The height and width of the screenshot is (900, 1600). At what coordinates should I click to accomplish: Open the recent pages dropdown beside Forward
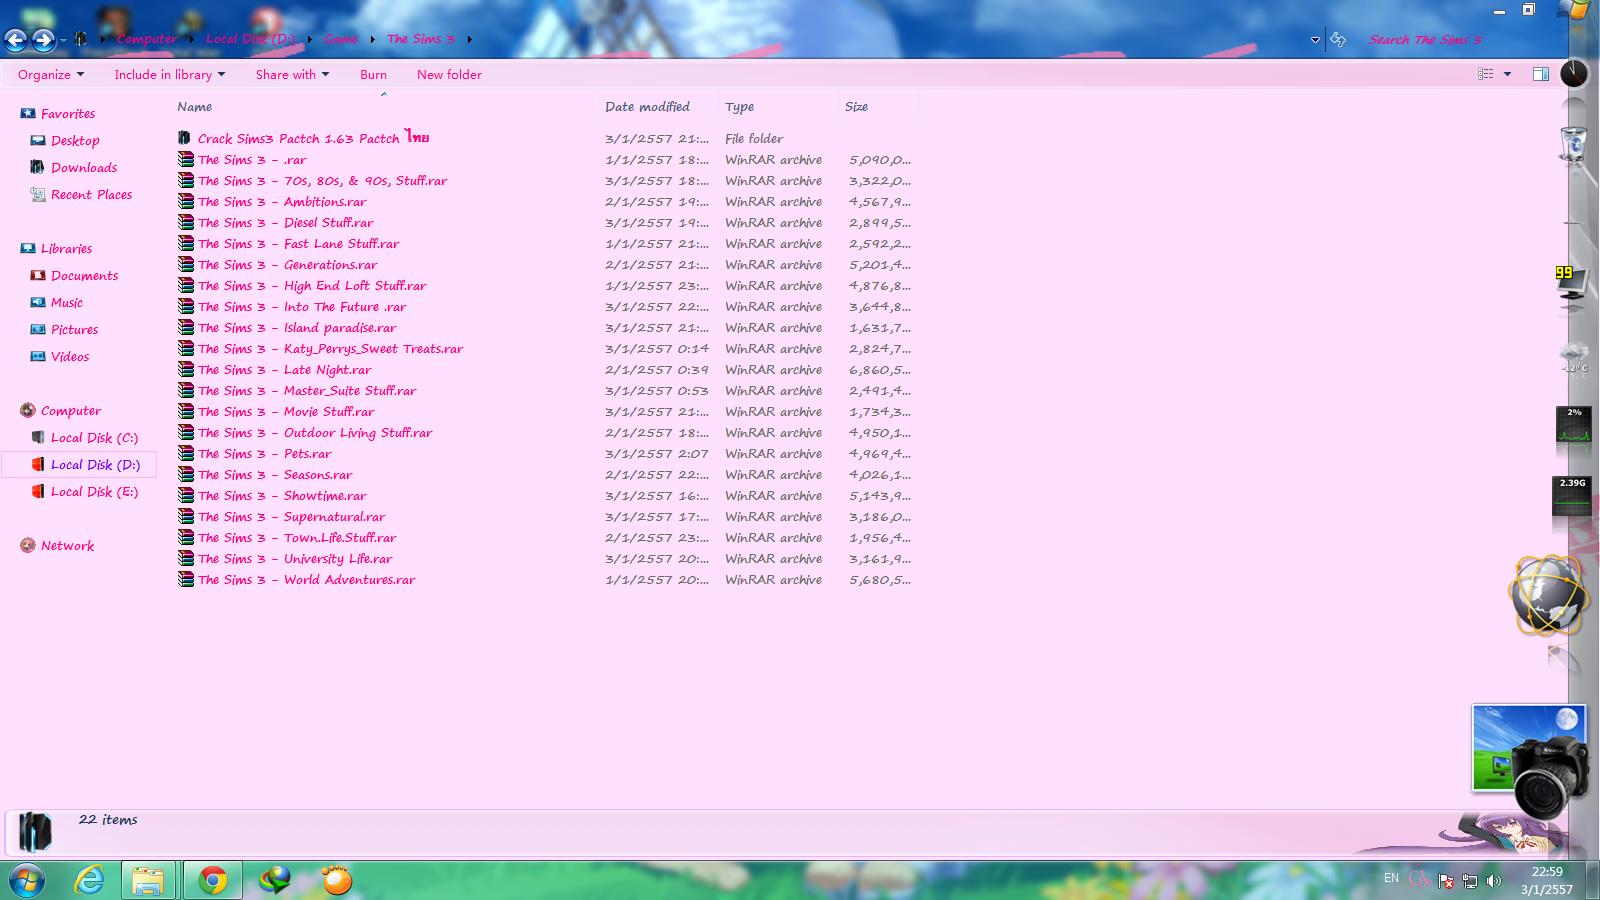(x=62, y=40)
